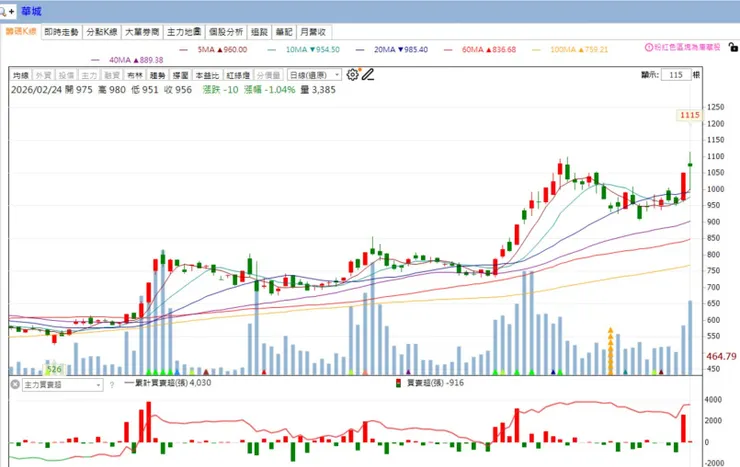Click the 20MA 985.40 legend entry
This screenshot has height=467, width=740.
392,50
